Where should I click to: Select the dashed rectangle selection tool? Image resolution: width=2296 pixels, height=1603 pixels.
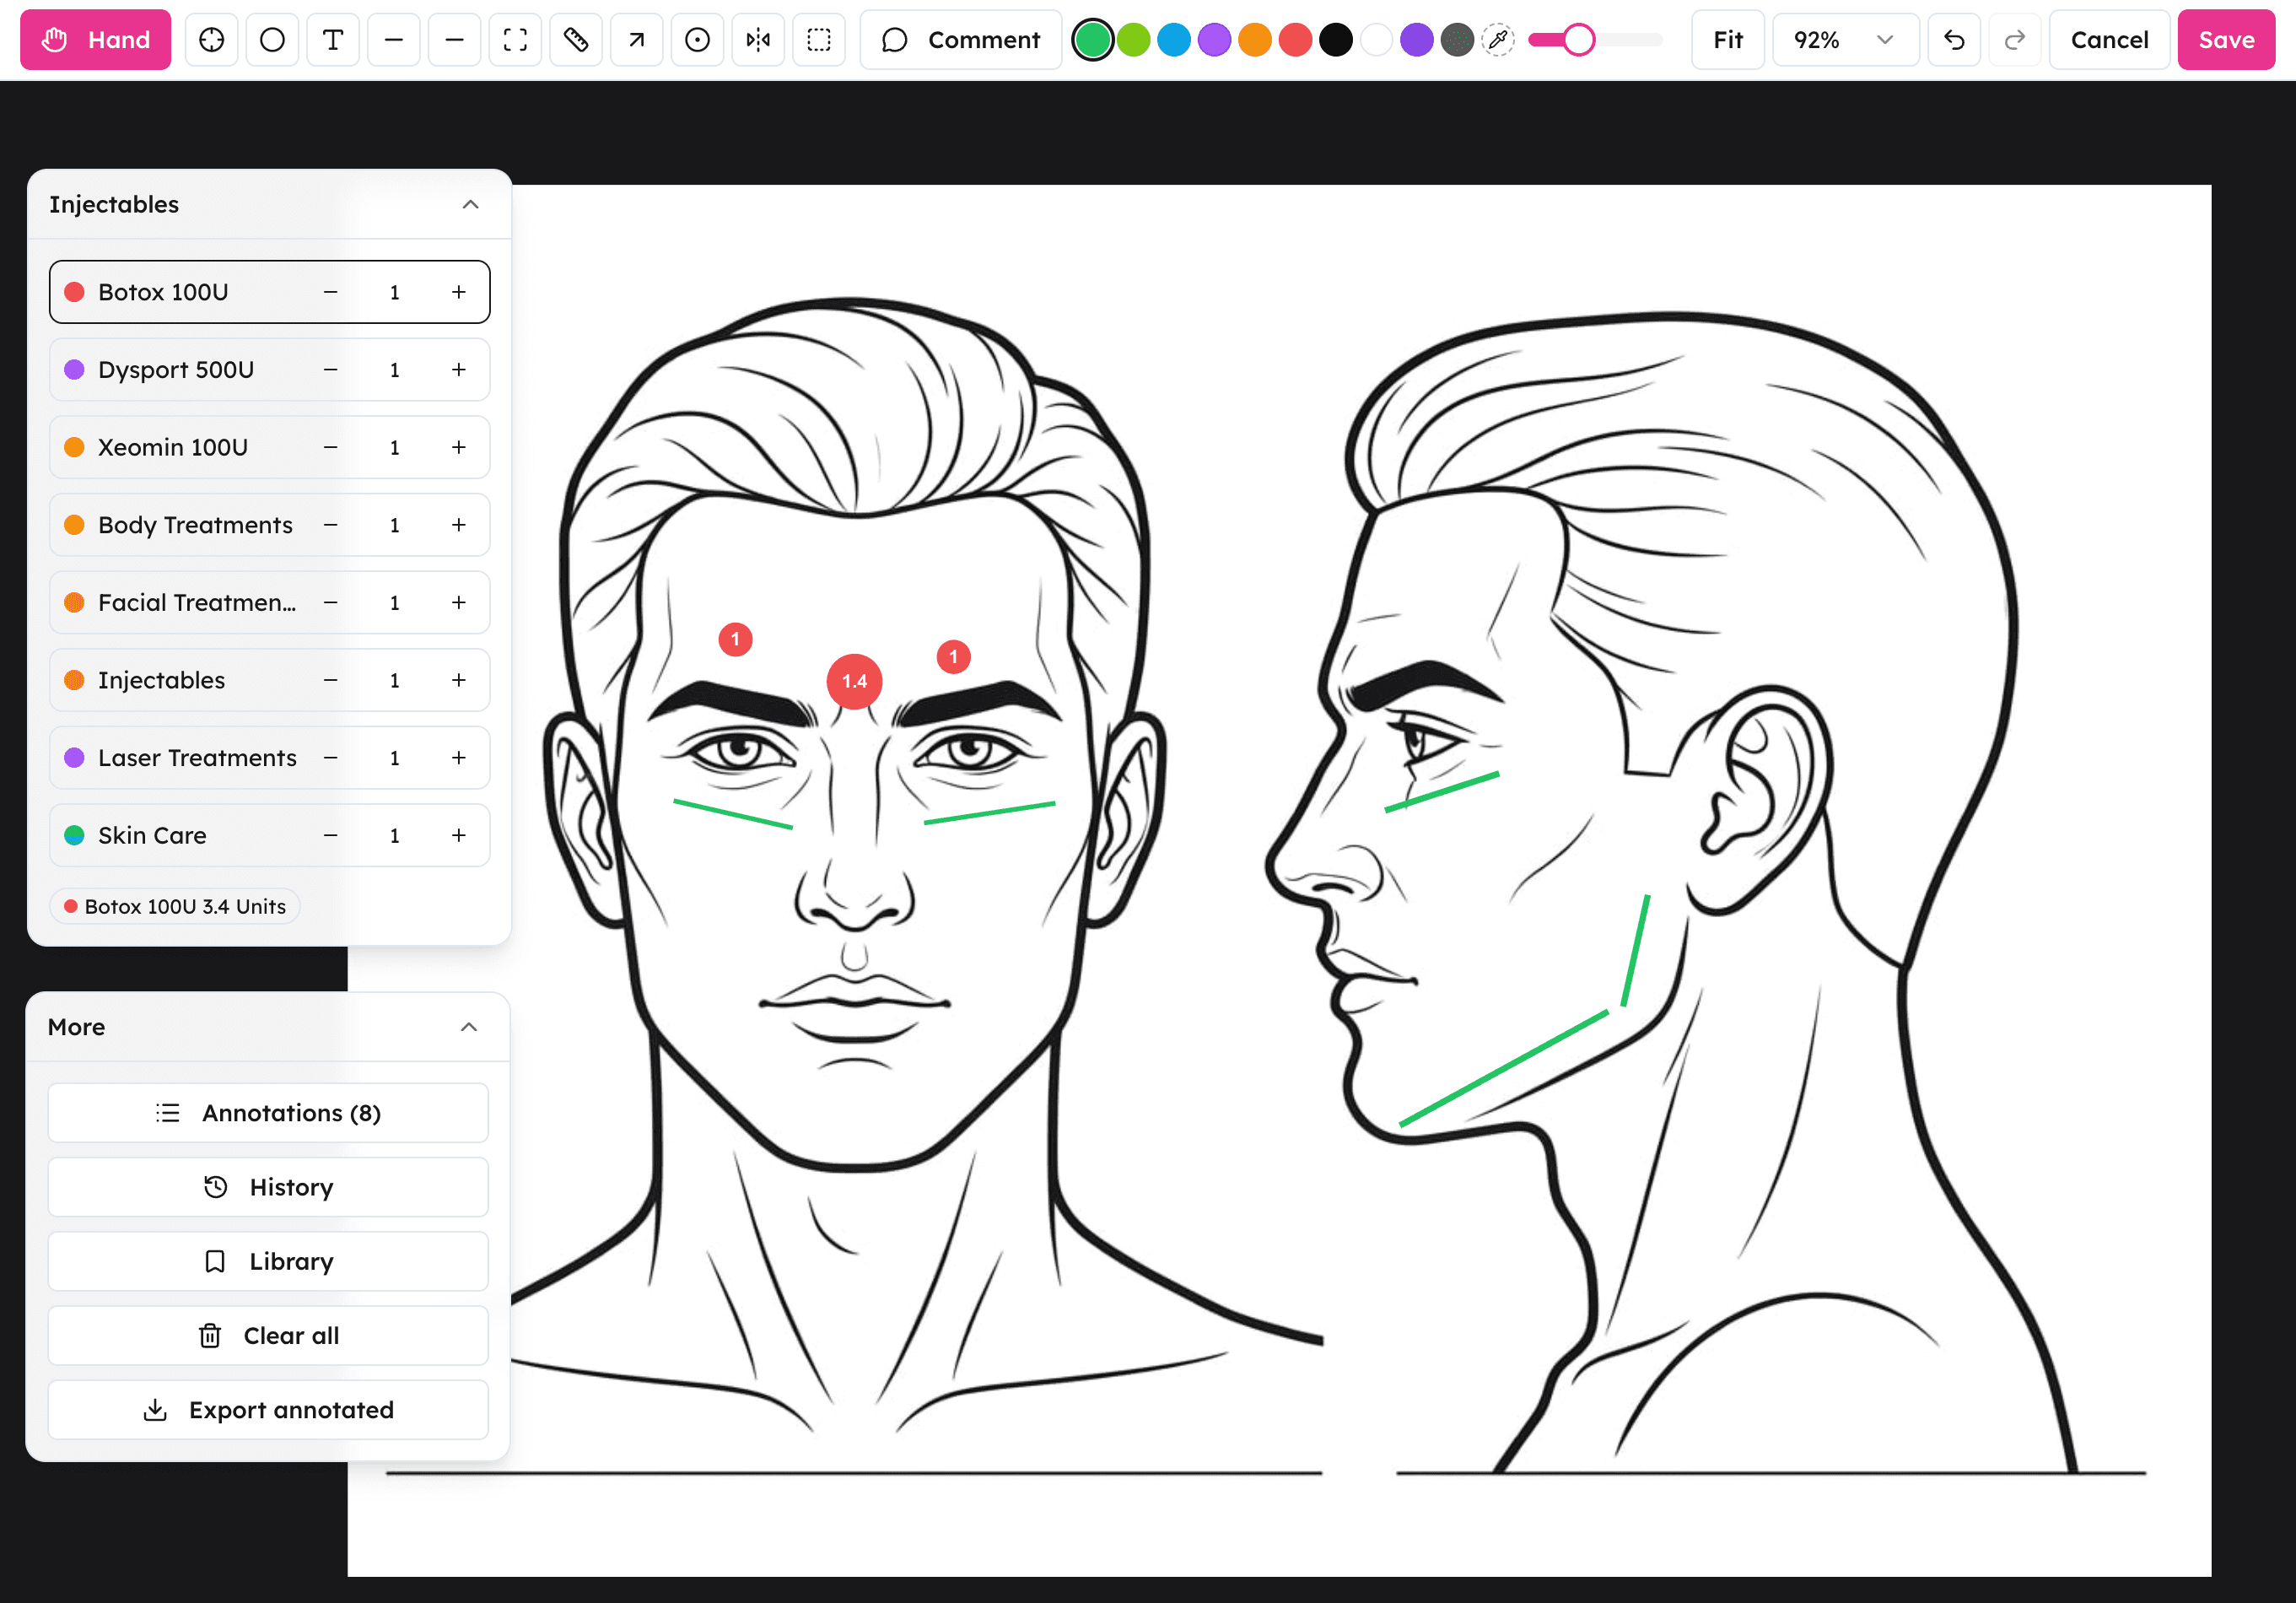tap(819, 40)
